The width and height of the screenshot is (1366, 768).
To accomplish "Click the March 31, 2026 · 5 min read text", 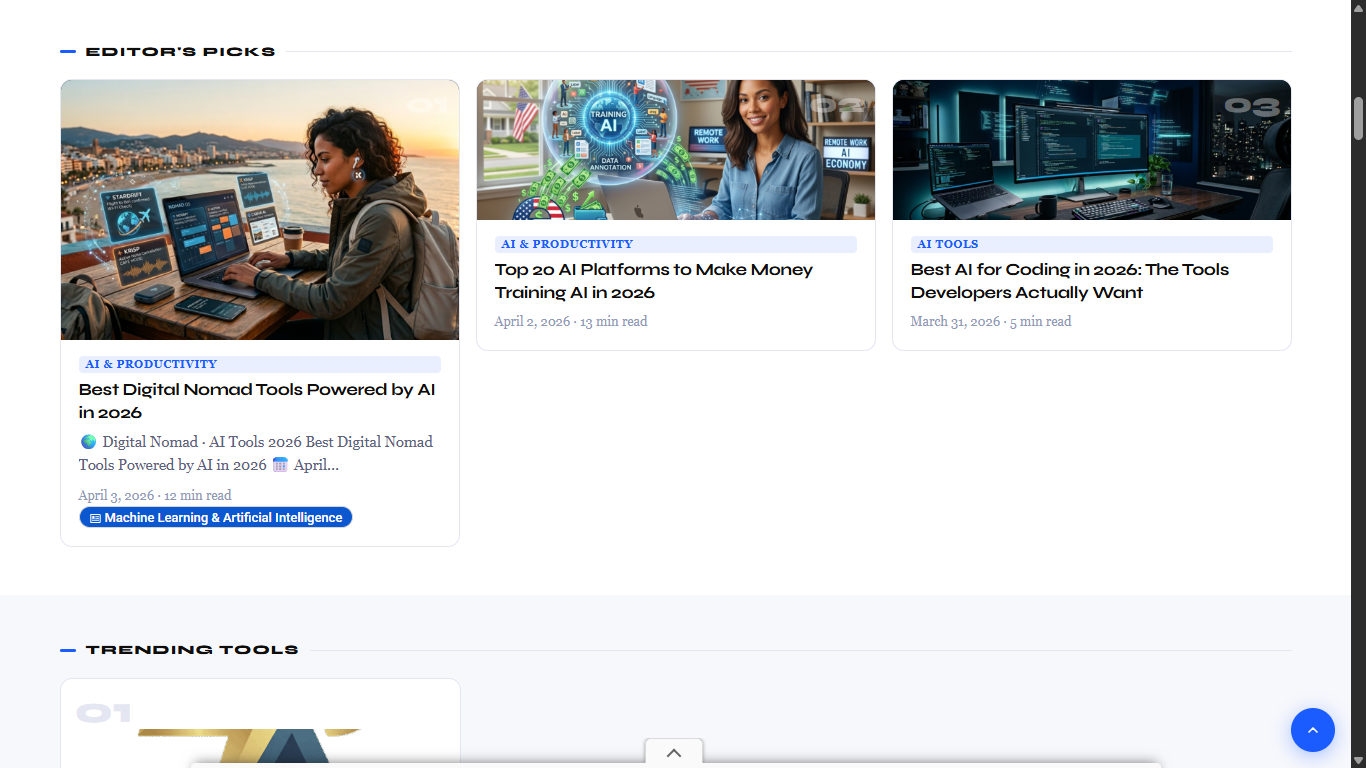I will [991, 321].
